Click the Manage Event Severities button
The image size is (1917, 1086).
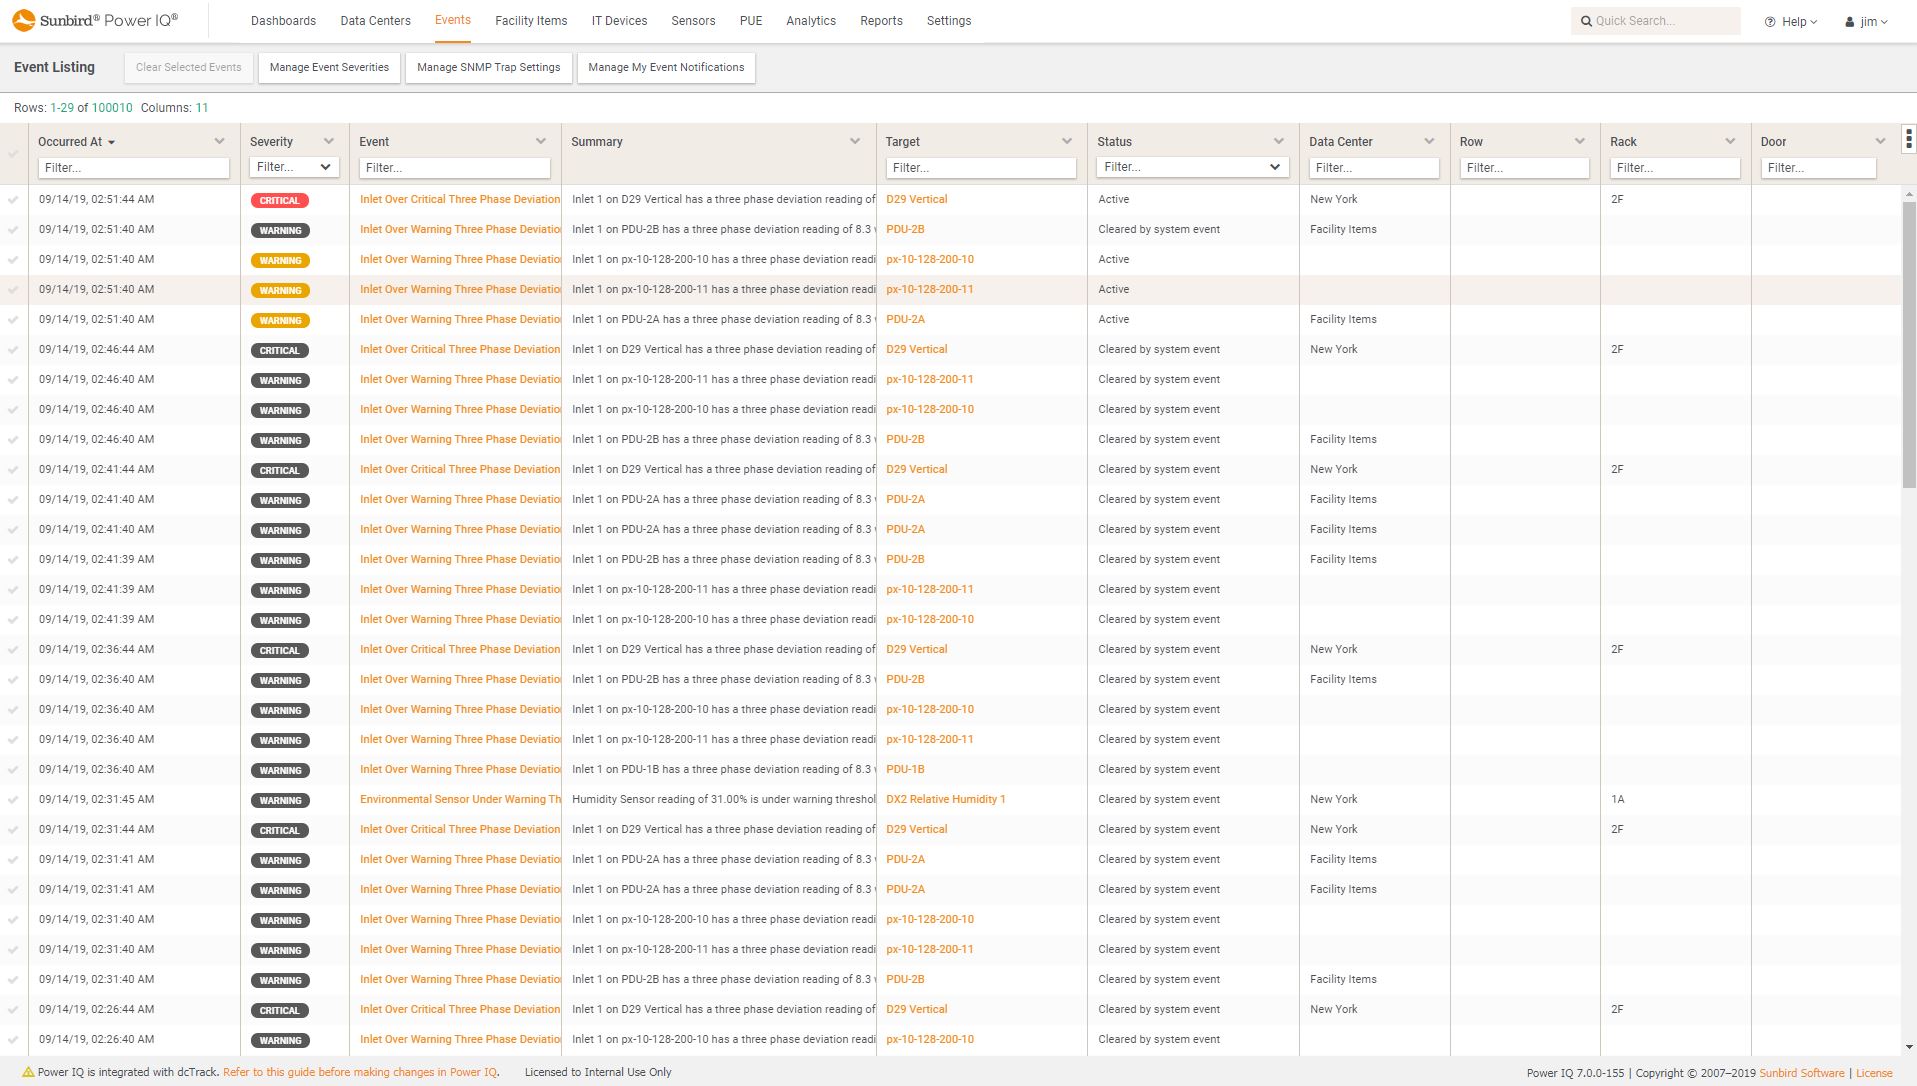328,67
